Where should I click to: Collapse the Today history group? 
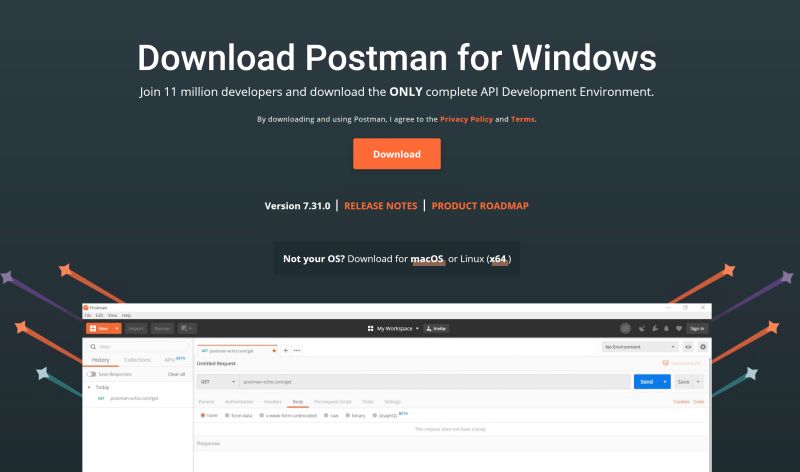click(x=90, y=387)
